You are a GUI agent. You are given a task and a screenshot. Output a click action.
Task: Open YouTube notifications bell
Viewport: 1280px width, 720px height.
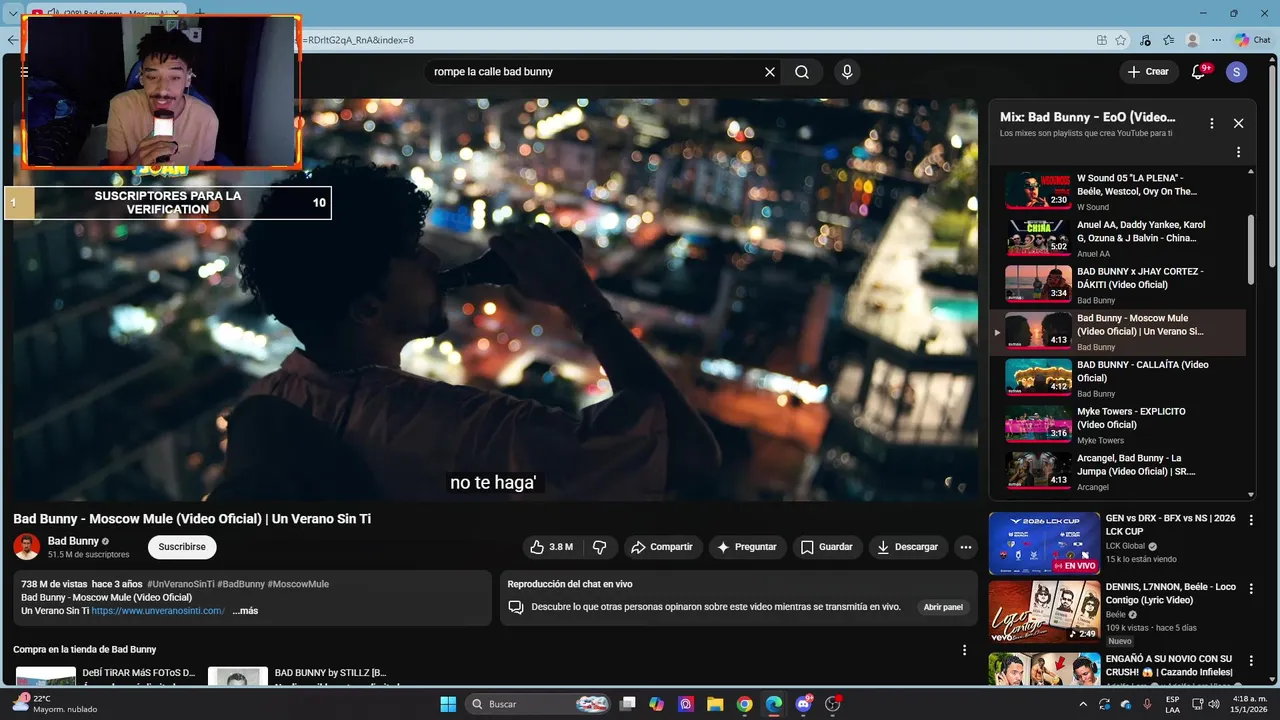point(1199,72)
